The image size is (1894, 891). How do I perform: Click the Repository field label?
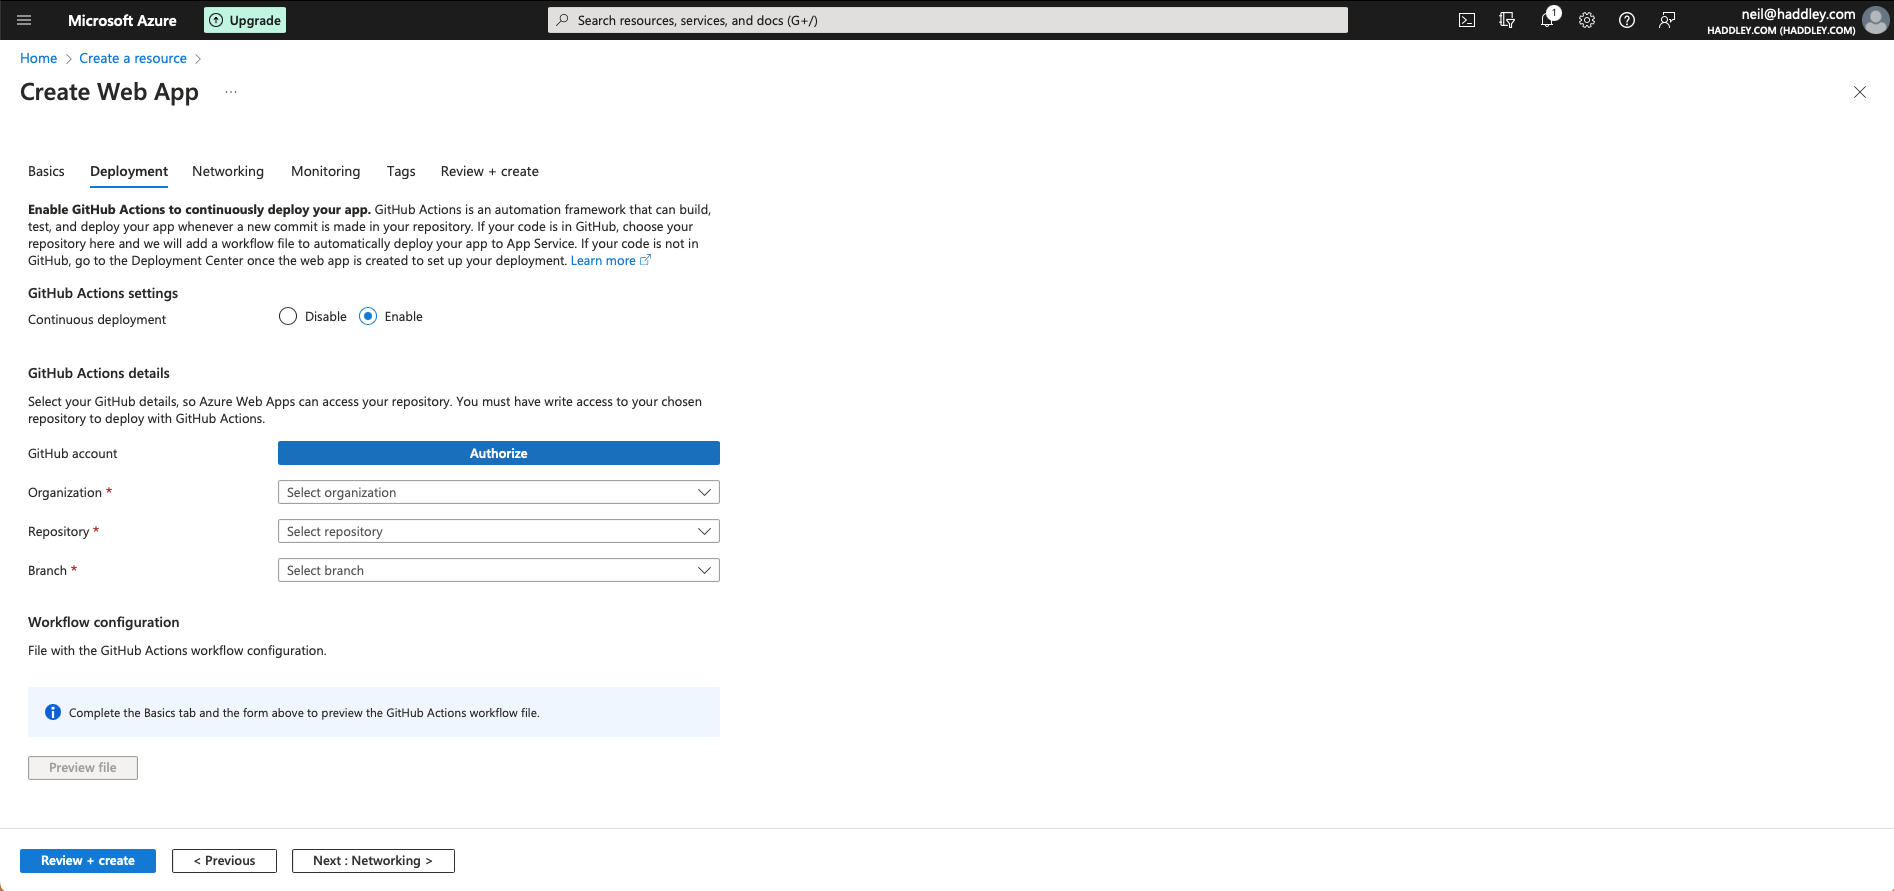pyautogui.click(x=59, y=532)
